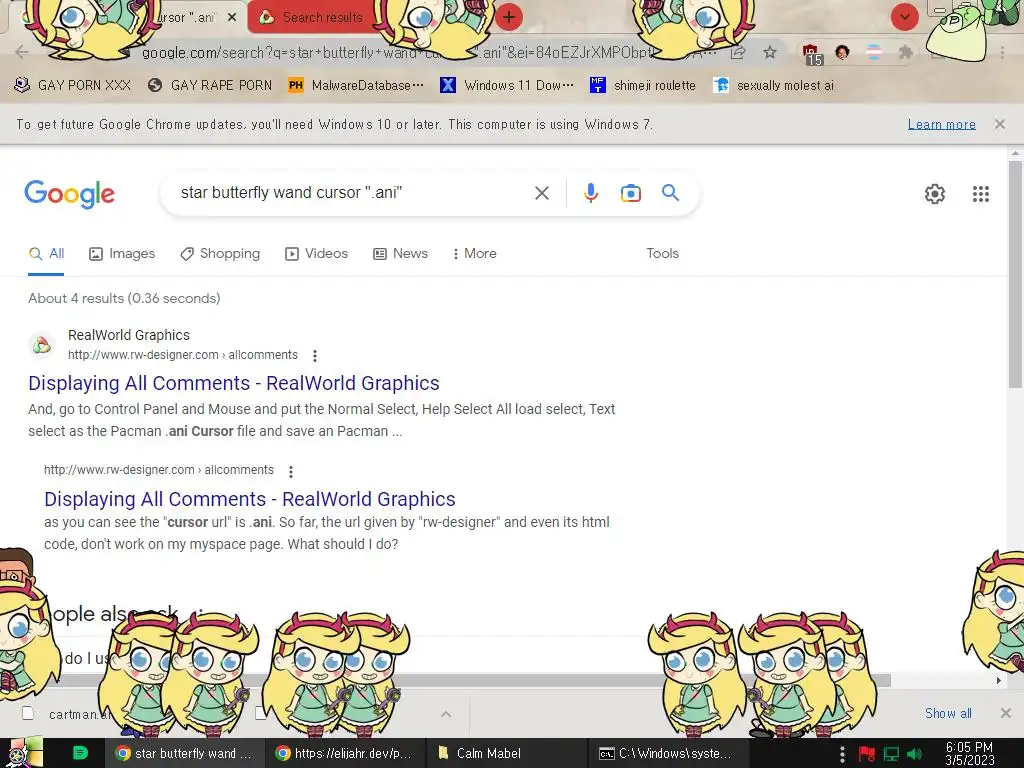Open Action Center red flag icon
Viewport: 1024px width, 768px height.
click(x=867, y=754)
